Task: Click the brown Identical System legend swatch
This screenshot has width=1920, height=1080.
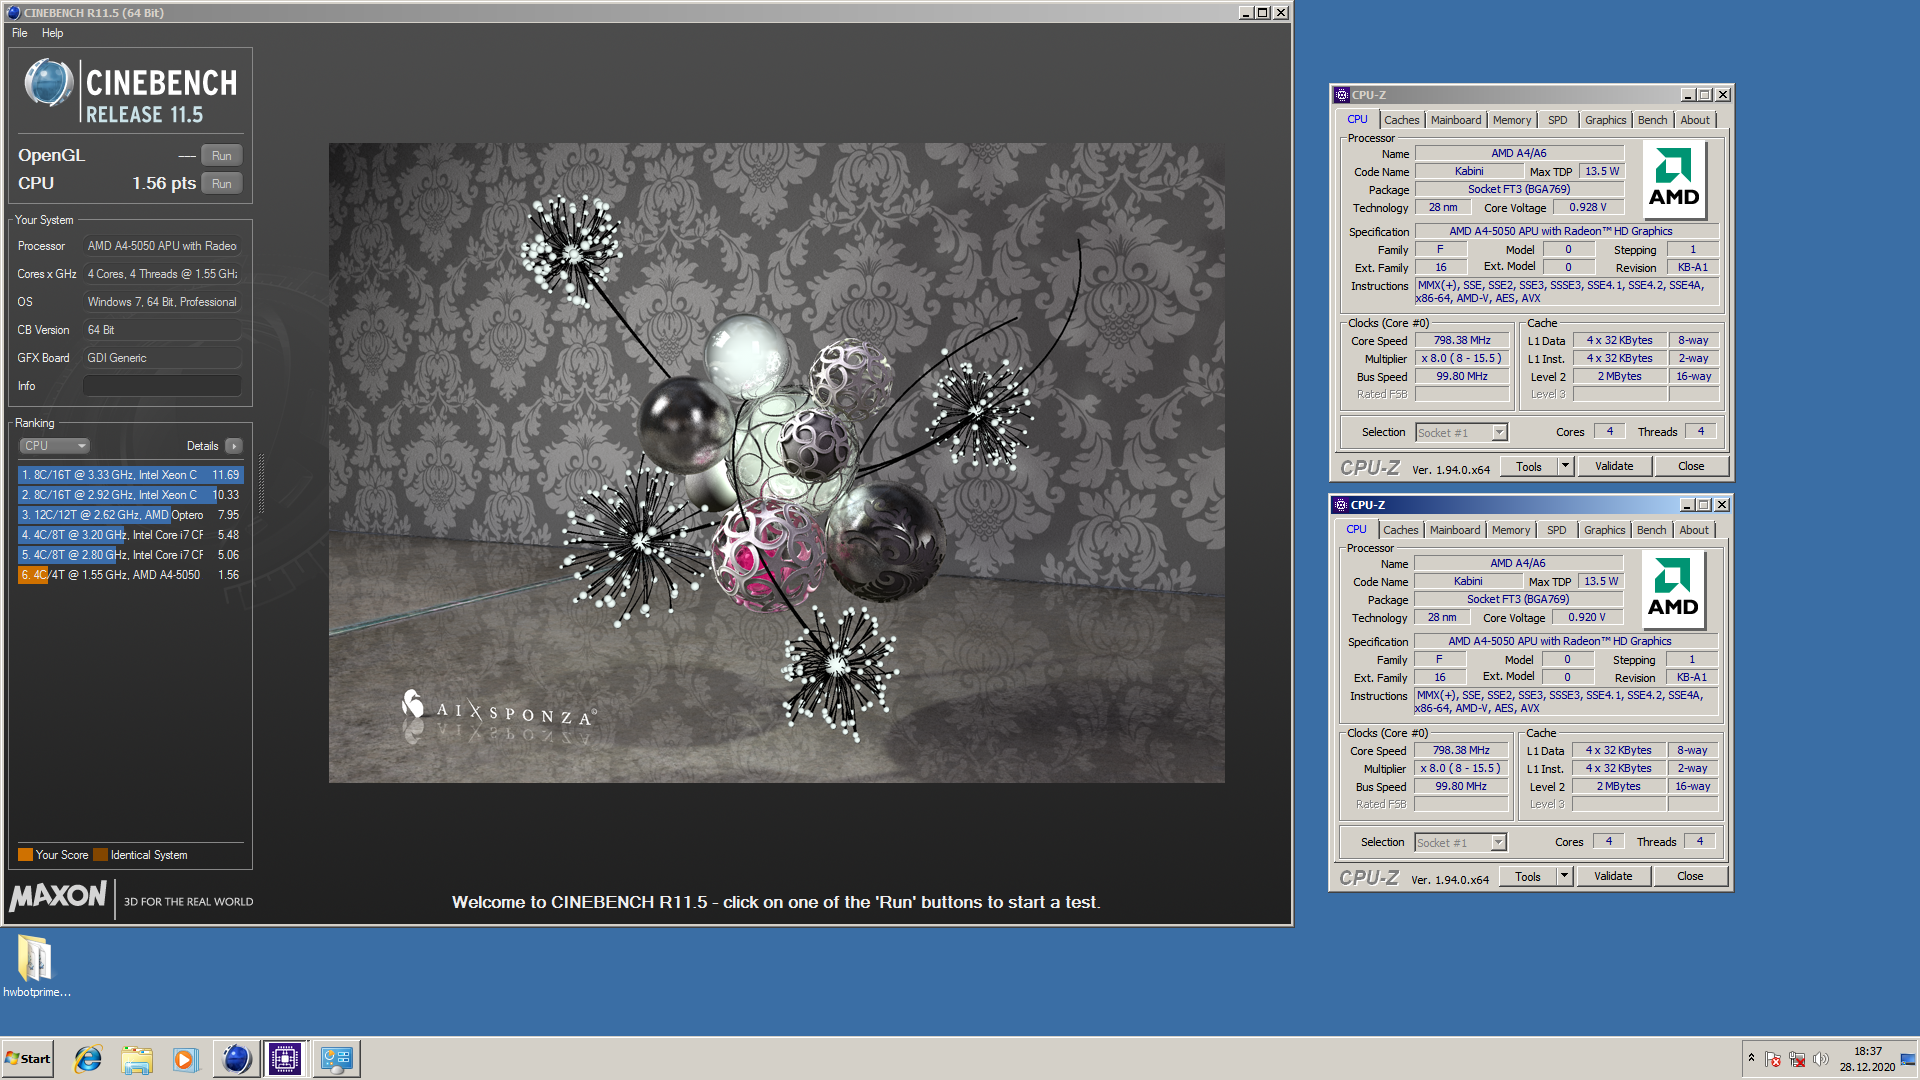Action: [x=100, y=855]
